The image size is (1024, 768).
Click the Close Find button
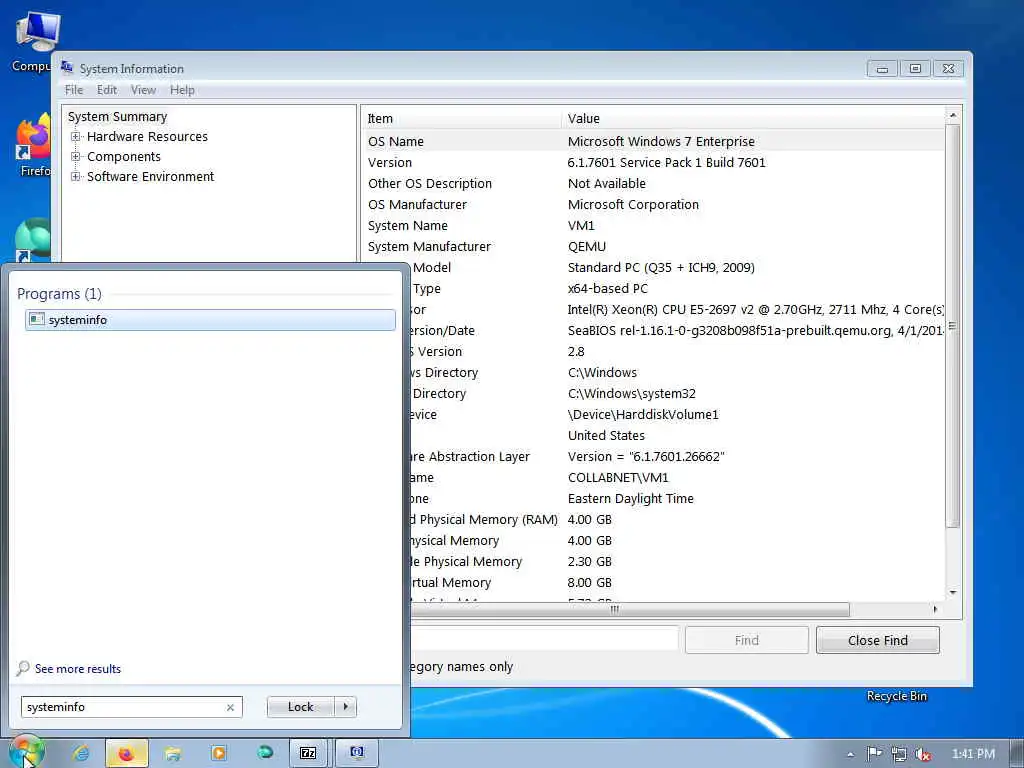pyautogui.click(x=878, y=641)
